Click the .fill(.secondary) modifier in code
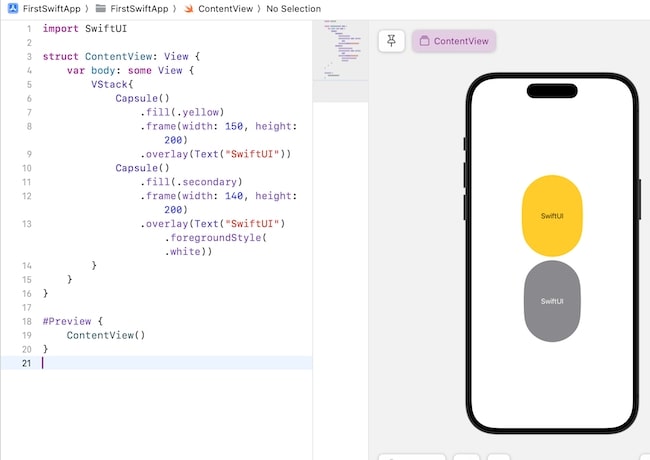Image resolution: width=650 pixels, height=460 pixels. tap(191, 182)
